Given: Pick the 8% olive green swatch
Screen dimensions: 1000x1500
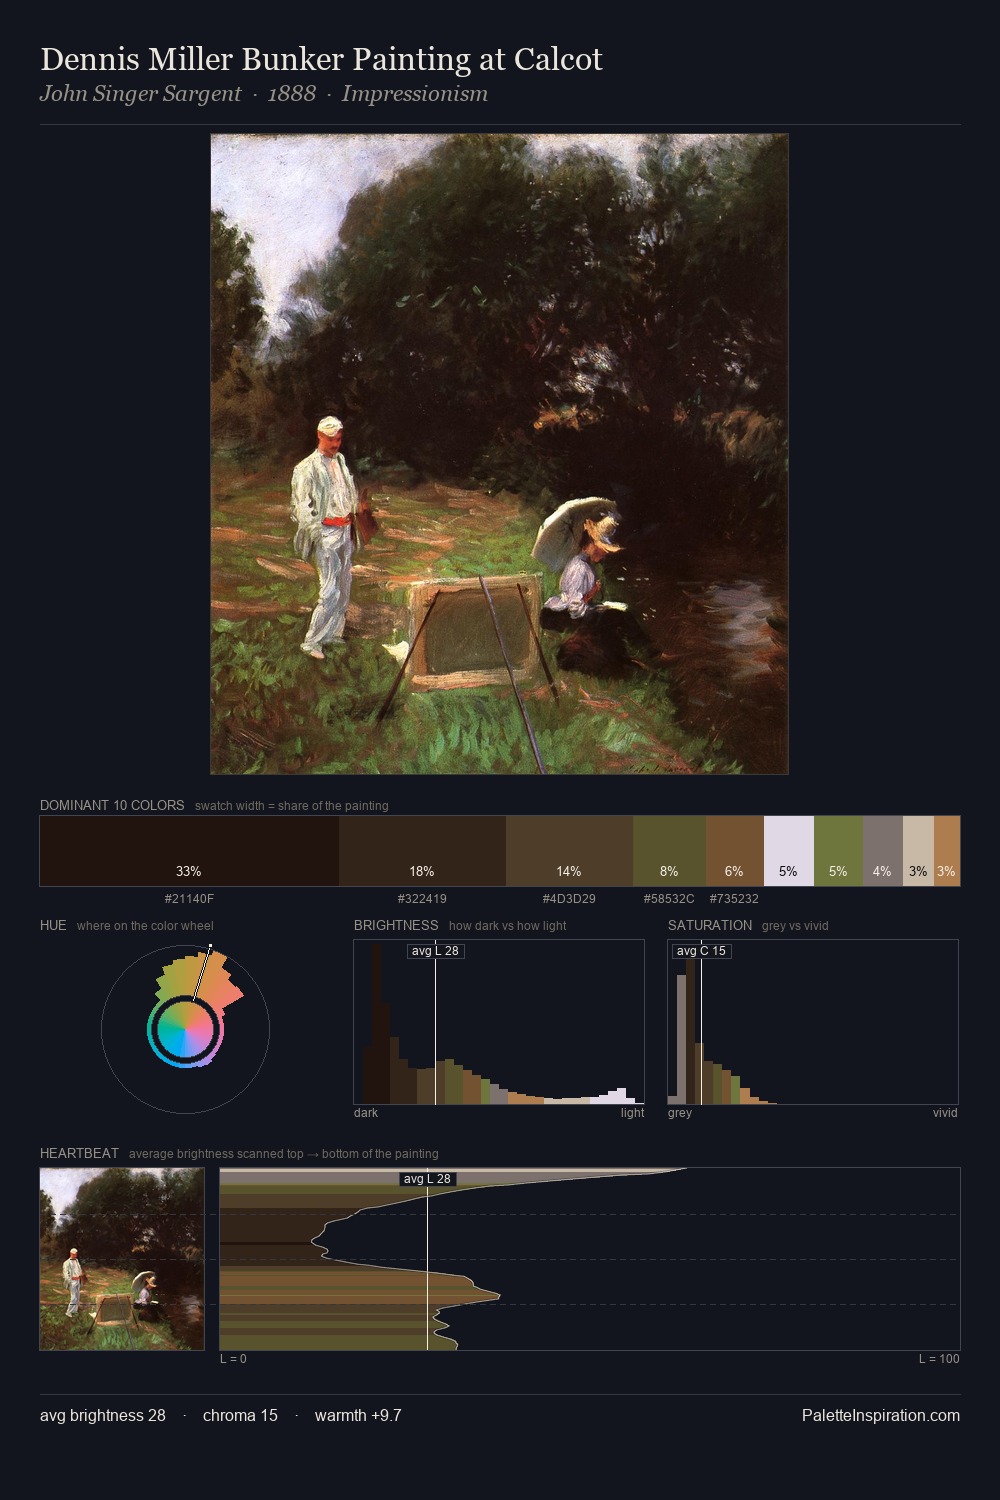Looking at the screenshot, I should [x=669, y=851].
